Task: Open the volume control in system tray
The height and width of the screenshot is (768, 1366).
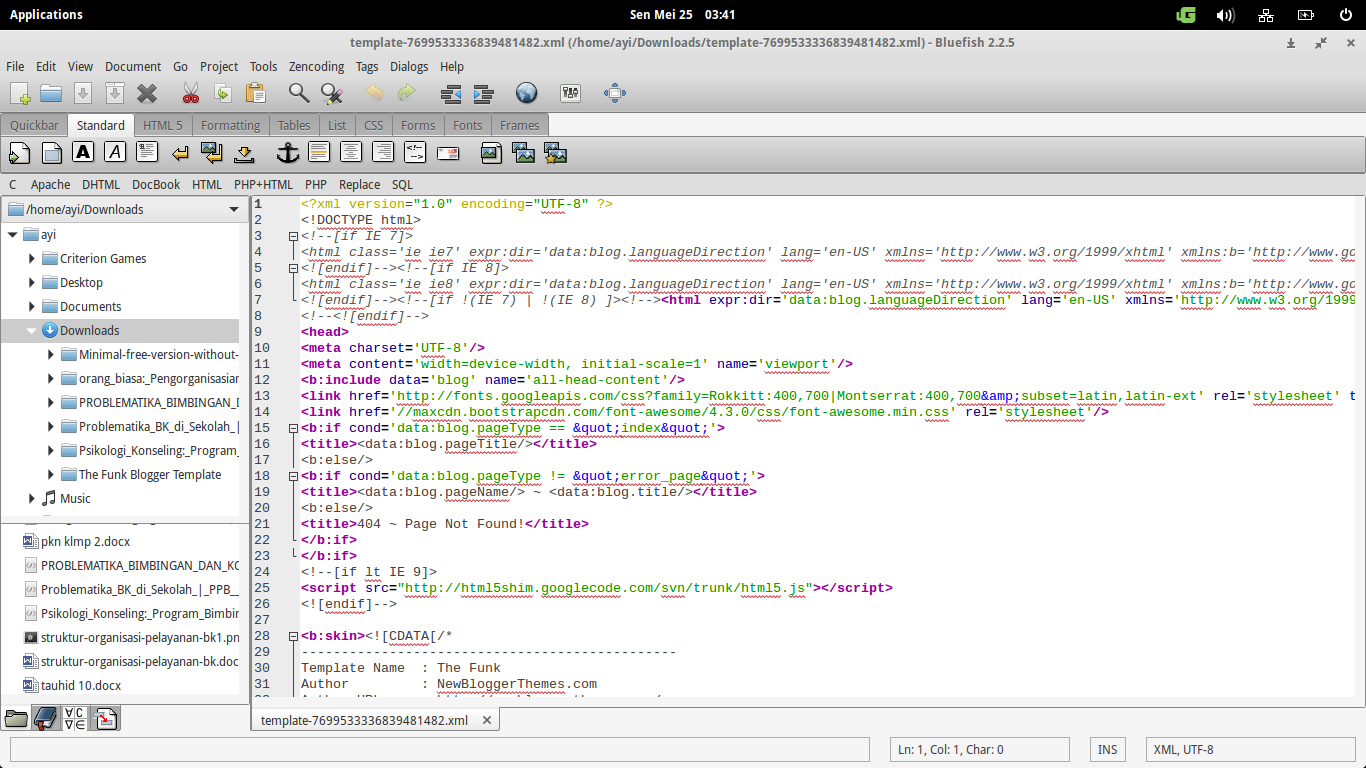Action: (1225, 15)
